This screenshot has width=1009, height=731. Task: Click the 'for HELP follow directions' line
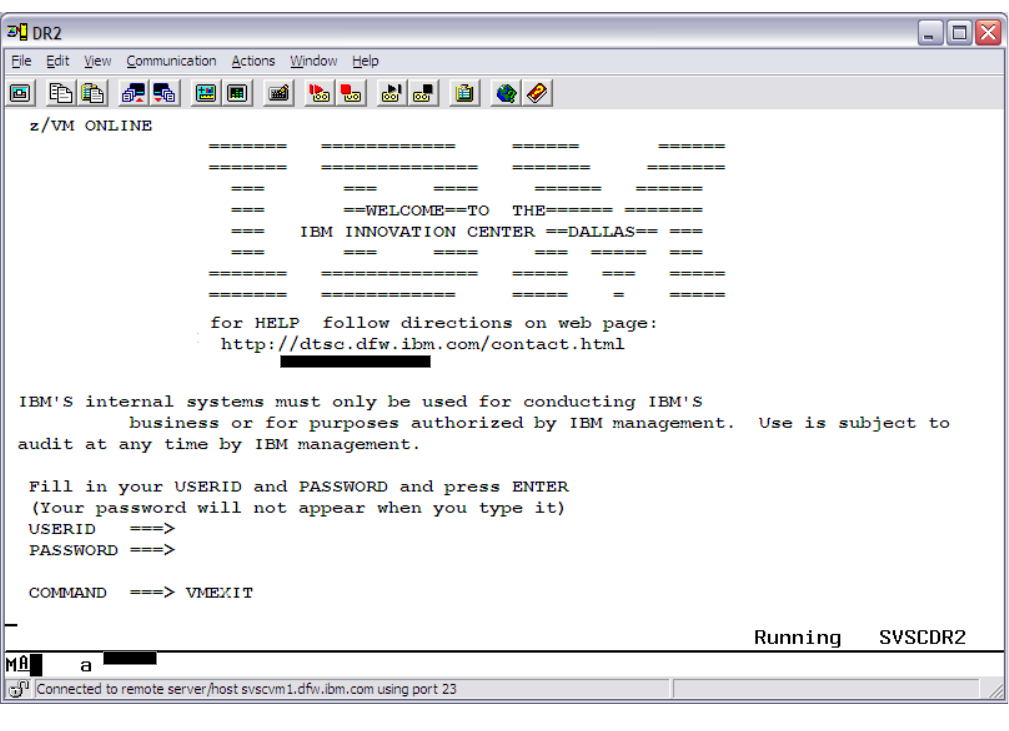pos(434,323)
